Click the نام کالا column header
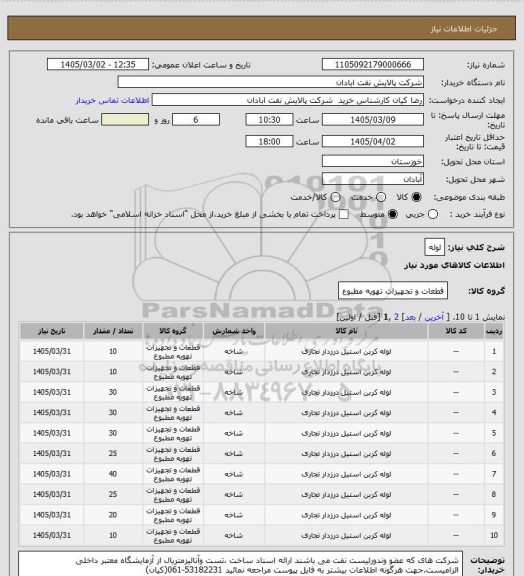The image size is (524, 576). (346, 331)
